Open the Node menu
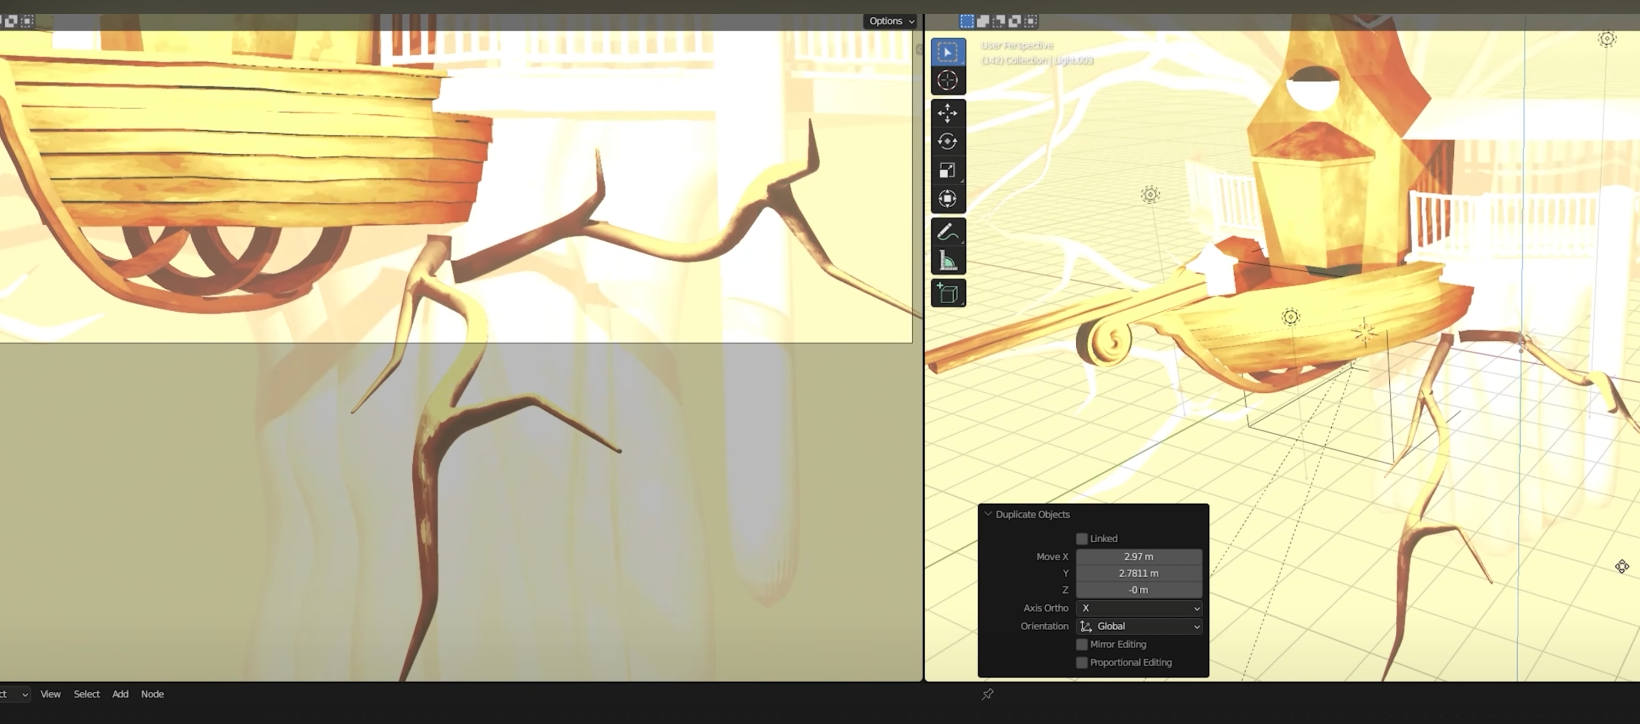This screenshot has height=724, width=1640. [x=152, y=694]
